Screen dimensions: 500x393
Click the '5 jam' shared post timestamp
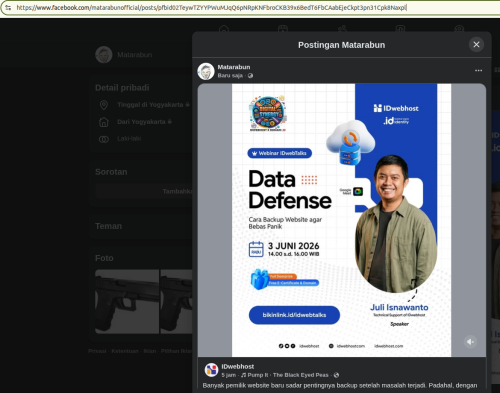pyautogui.click(x=228, y=375)
